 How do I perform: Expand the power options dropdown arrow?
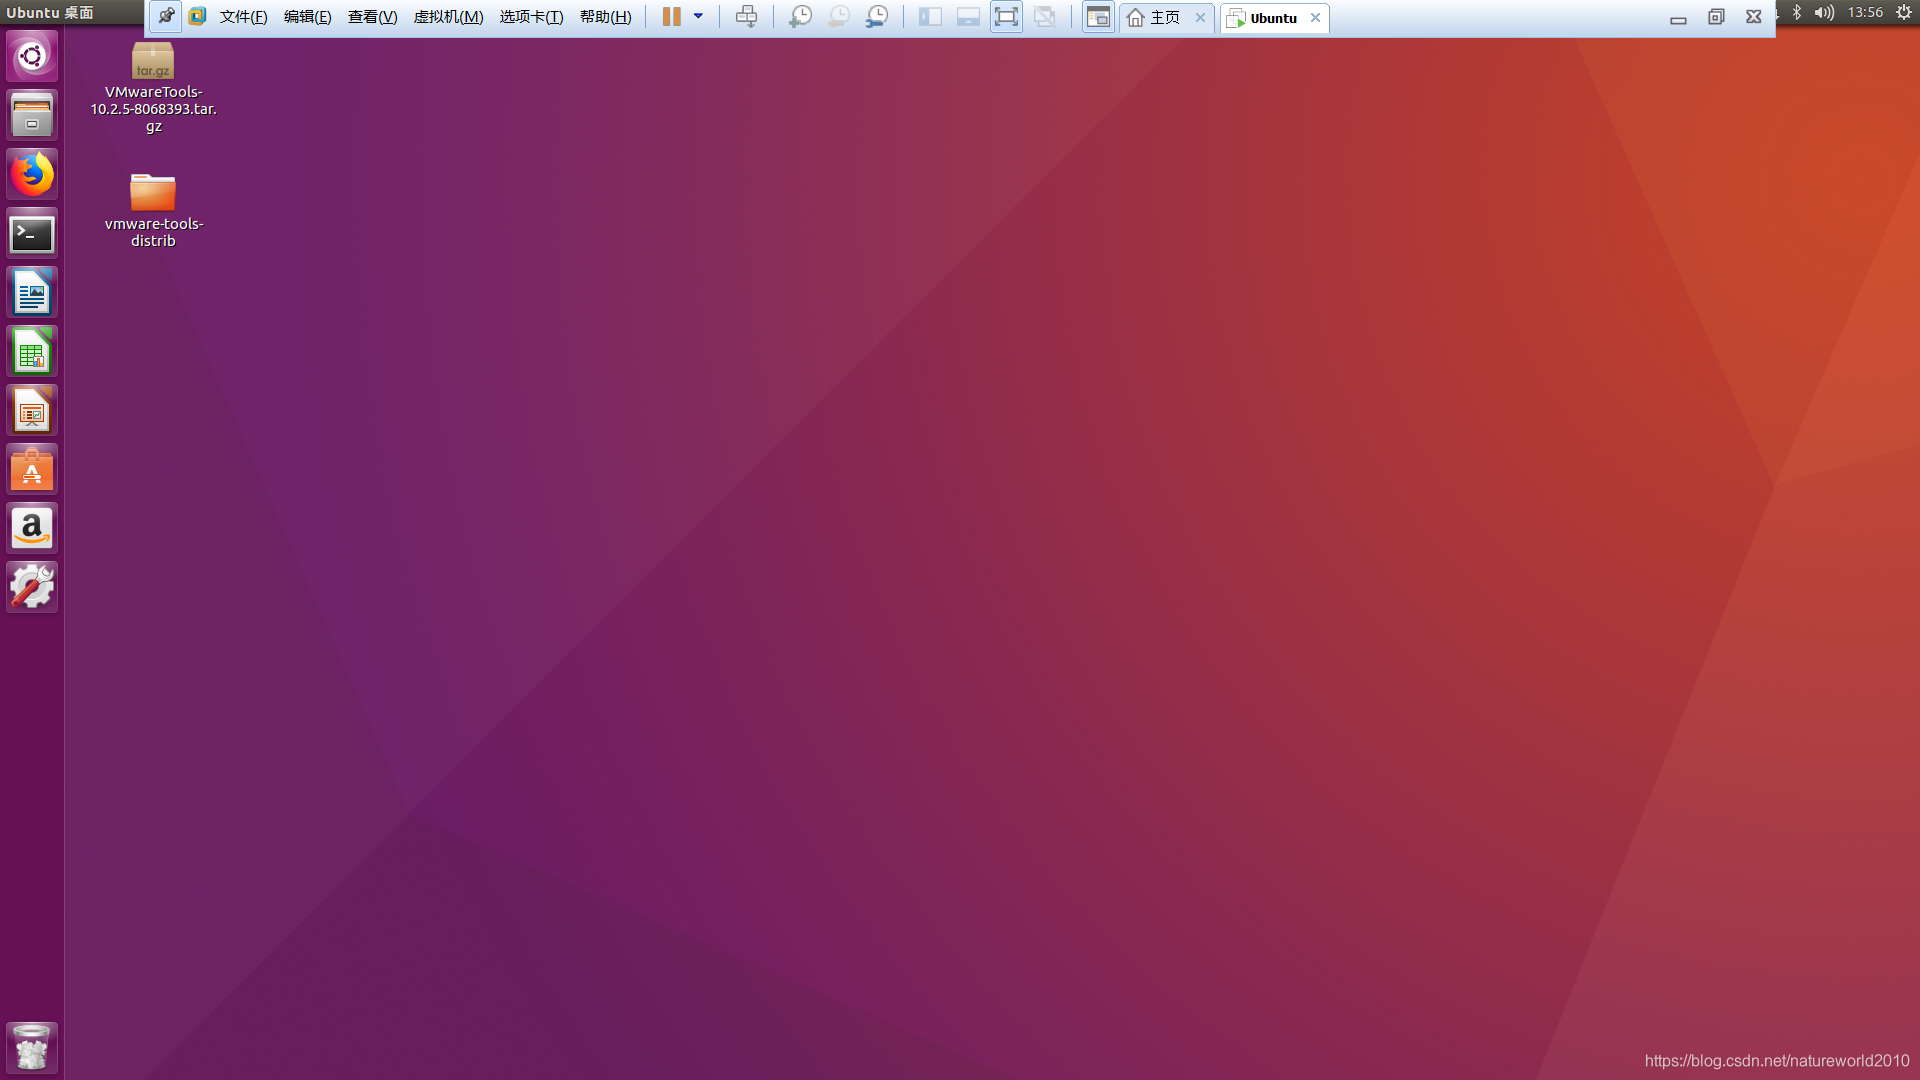point(698,17)
